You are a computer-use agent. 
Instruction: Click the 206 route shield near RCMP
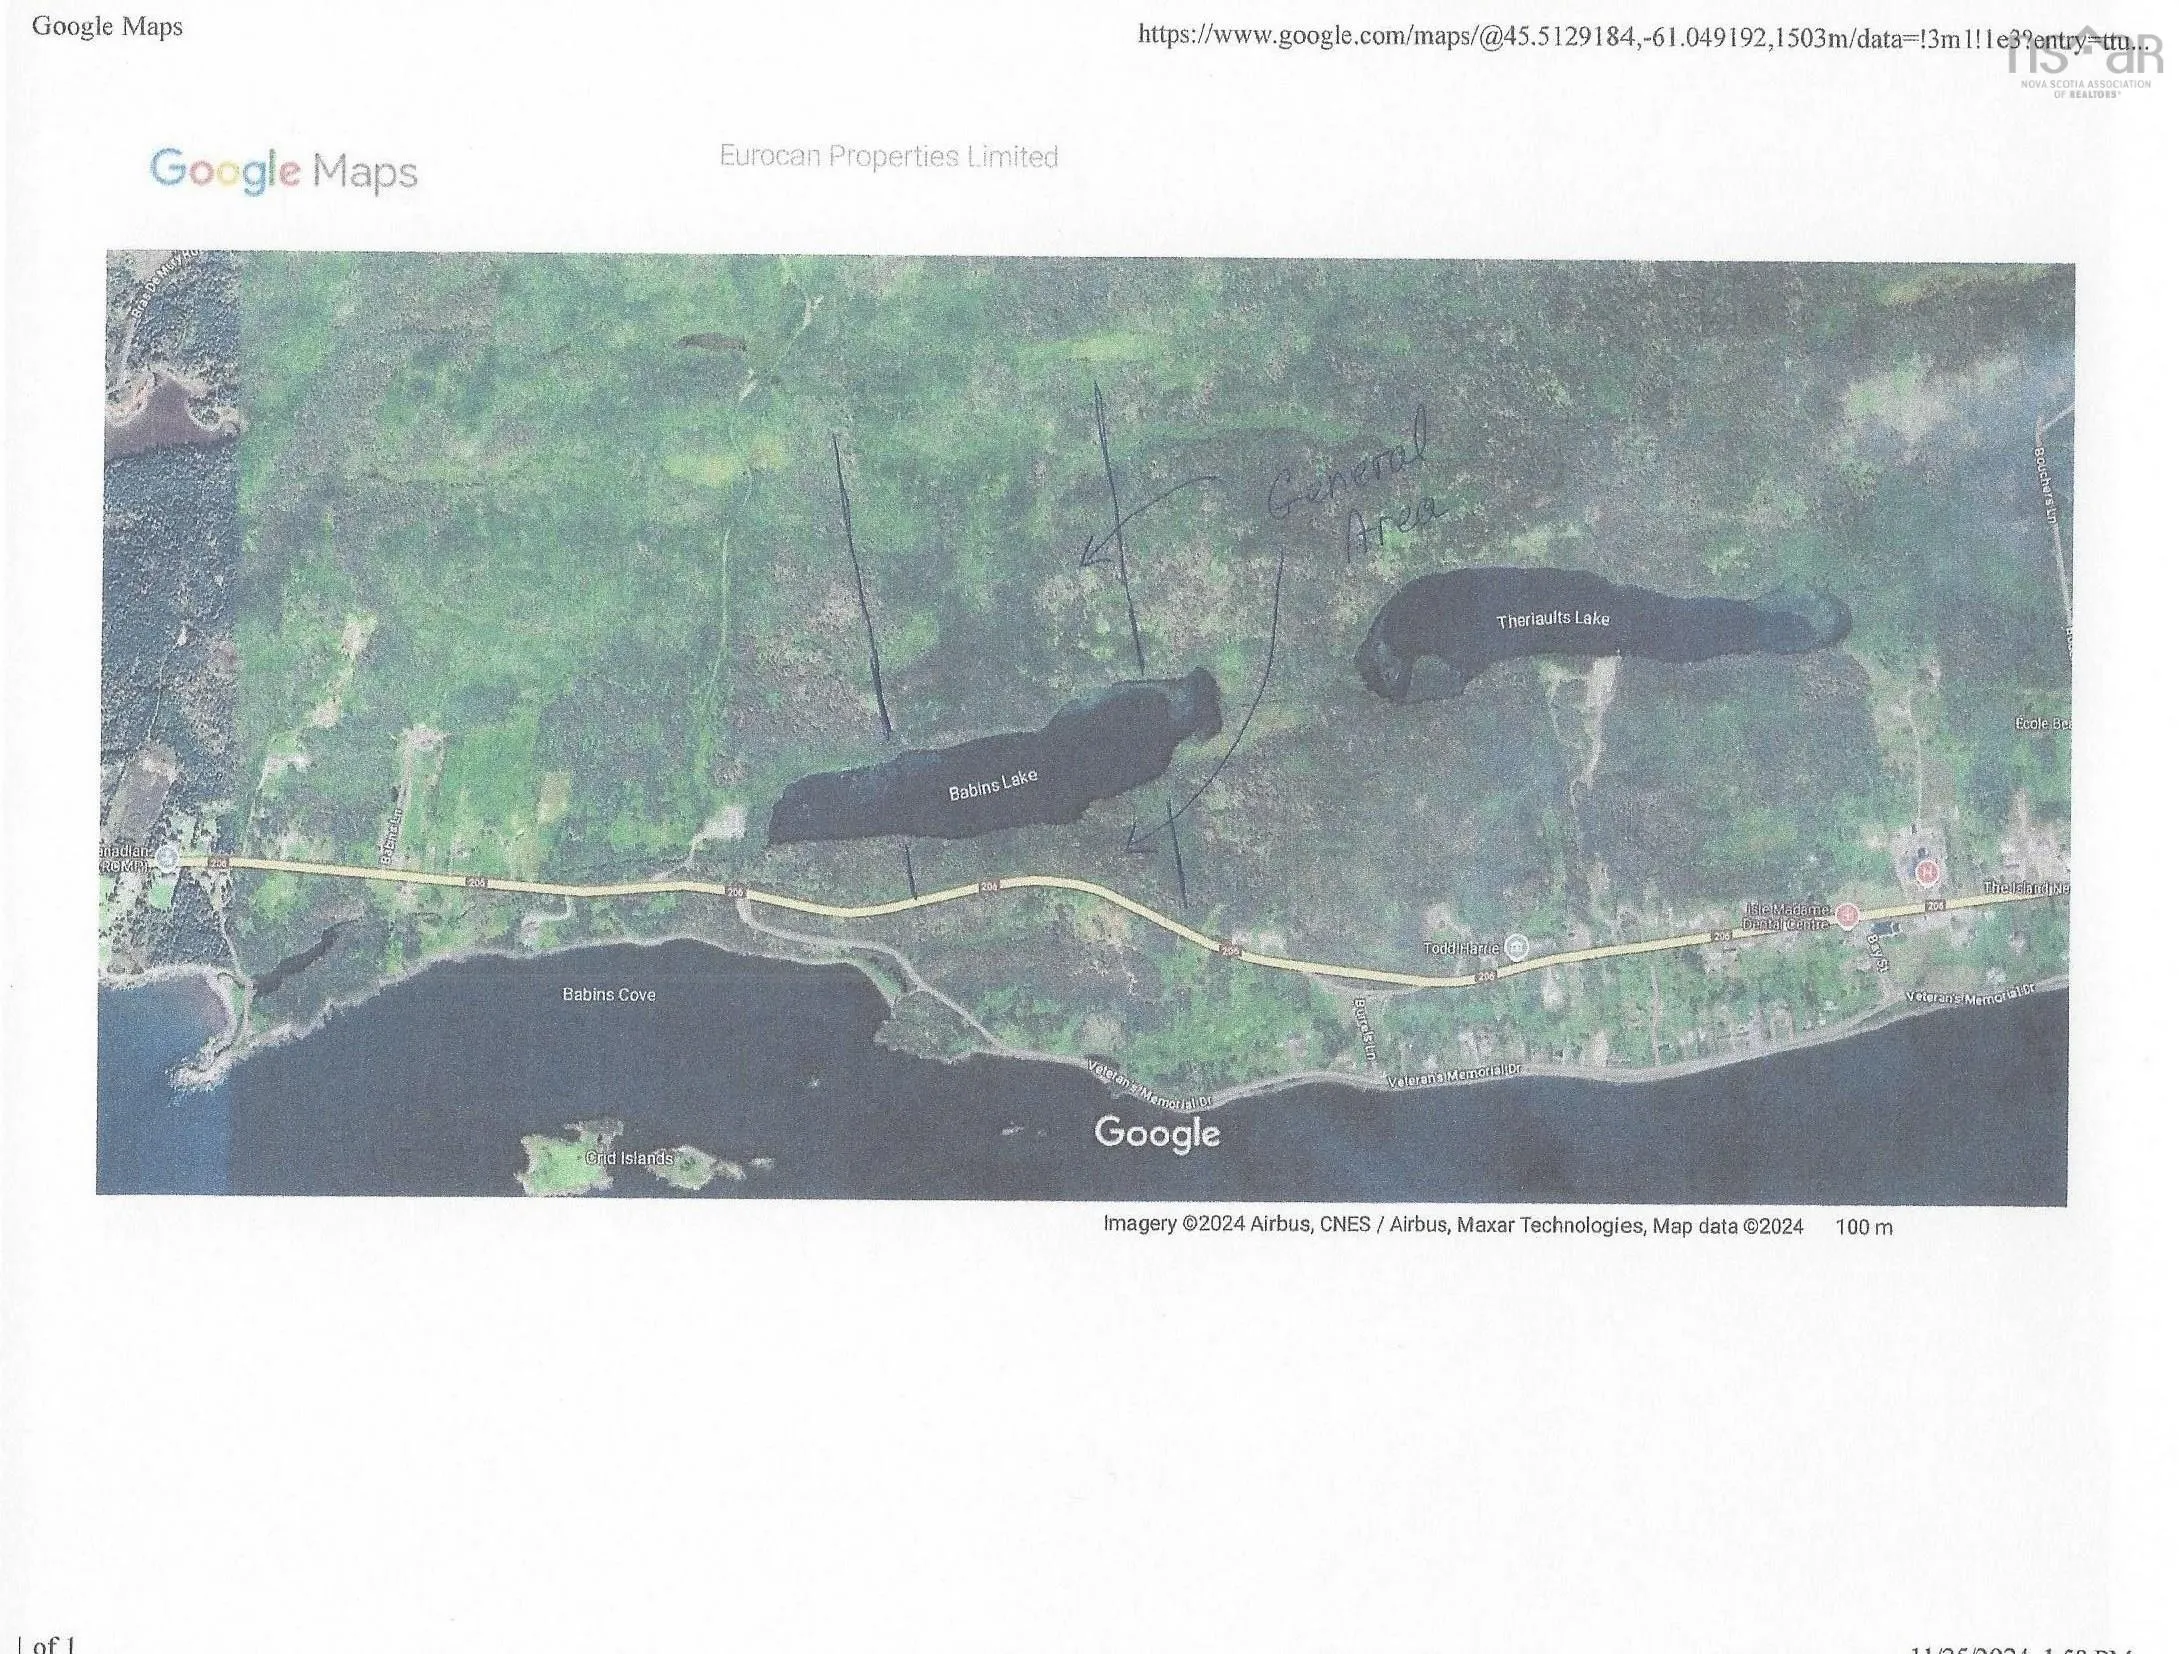[x=219, y=861]
